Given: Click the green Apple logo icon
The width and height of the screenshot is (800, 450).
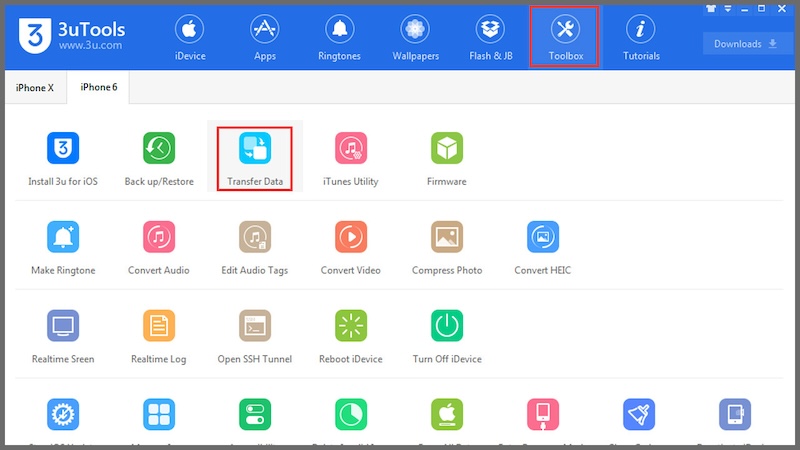Looking at the screenshot, I should pyautogui.click(x=446, y=414).
